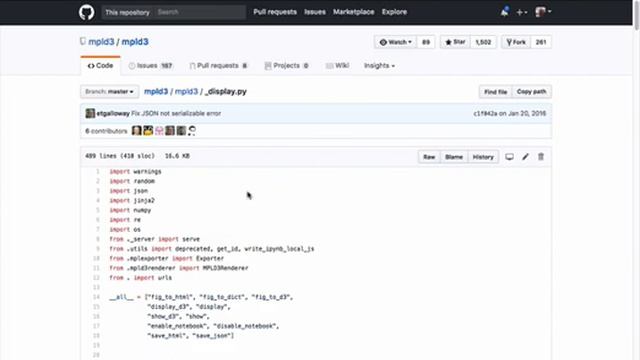Click the mpld3 root breadcrumb link
Viewport: 640px width, 360px height.
156,91
